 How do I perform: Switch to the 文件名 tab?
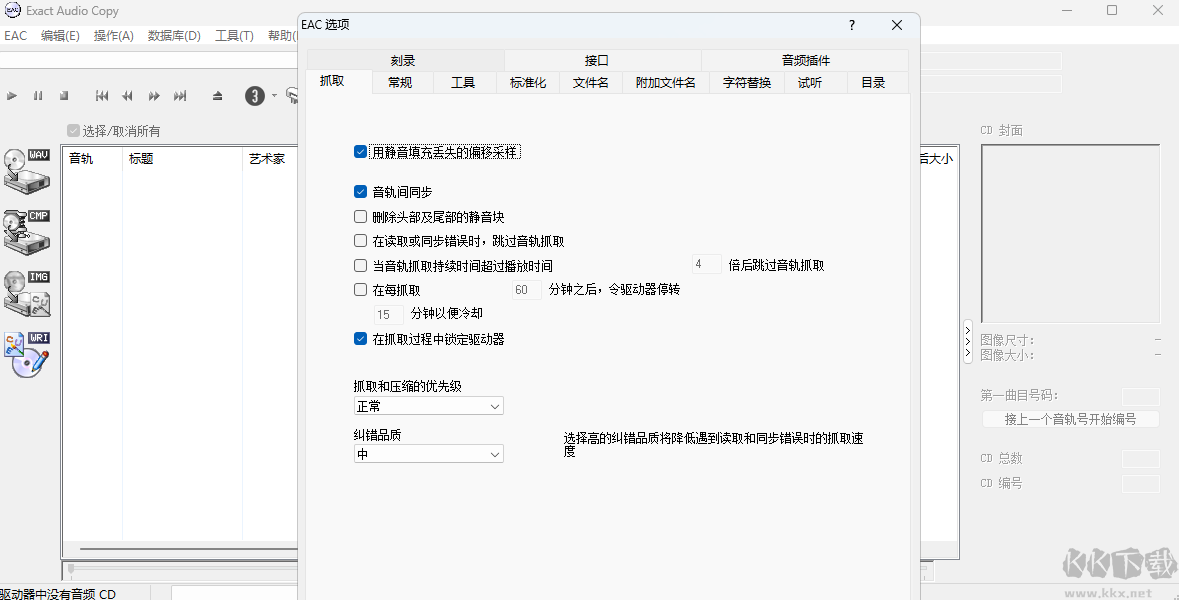[x=590, y=83]
